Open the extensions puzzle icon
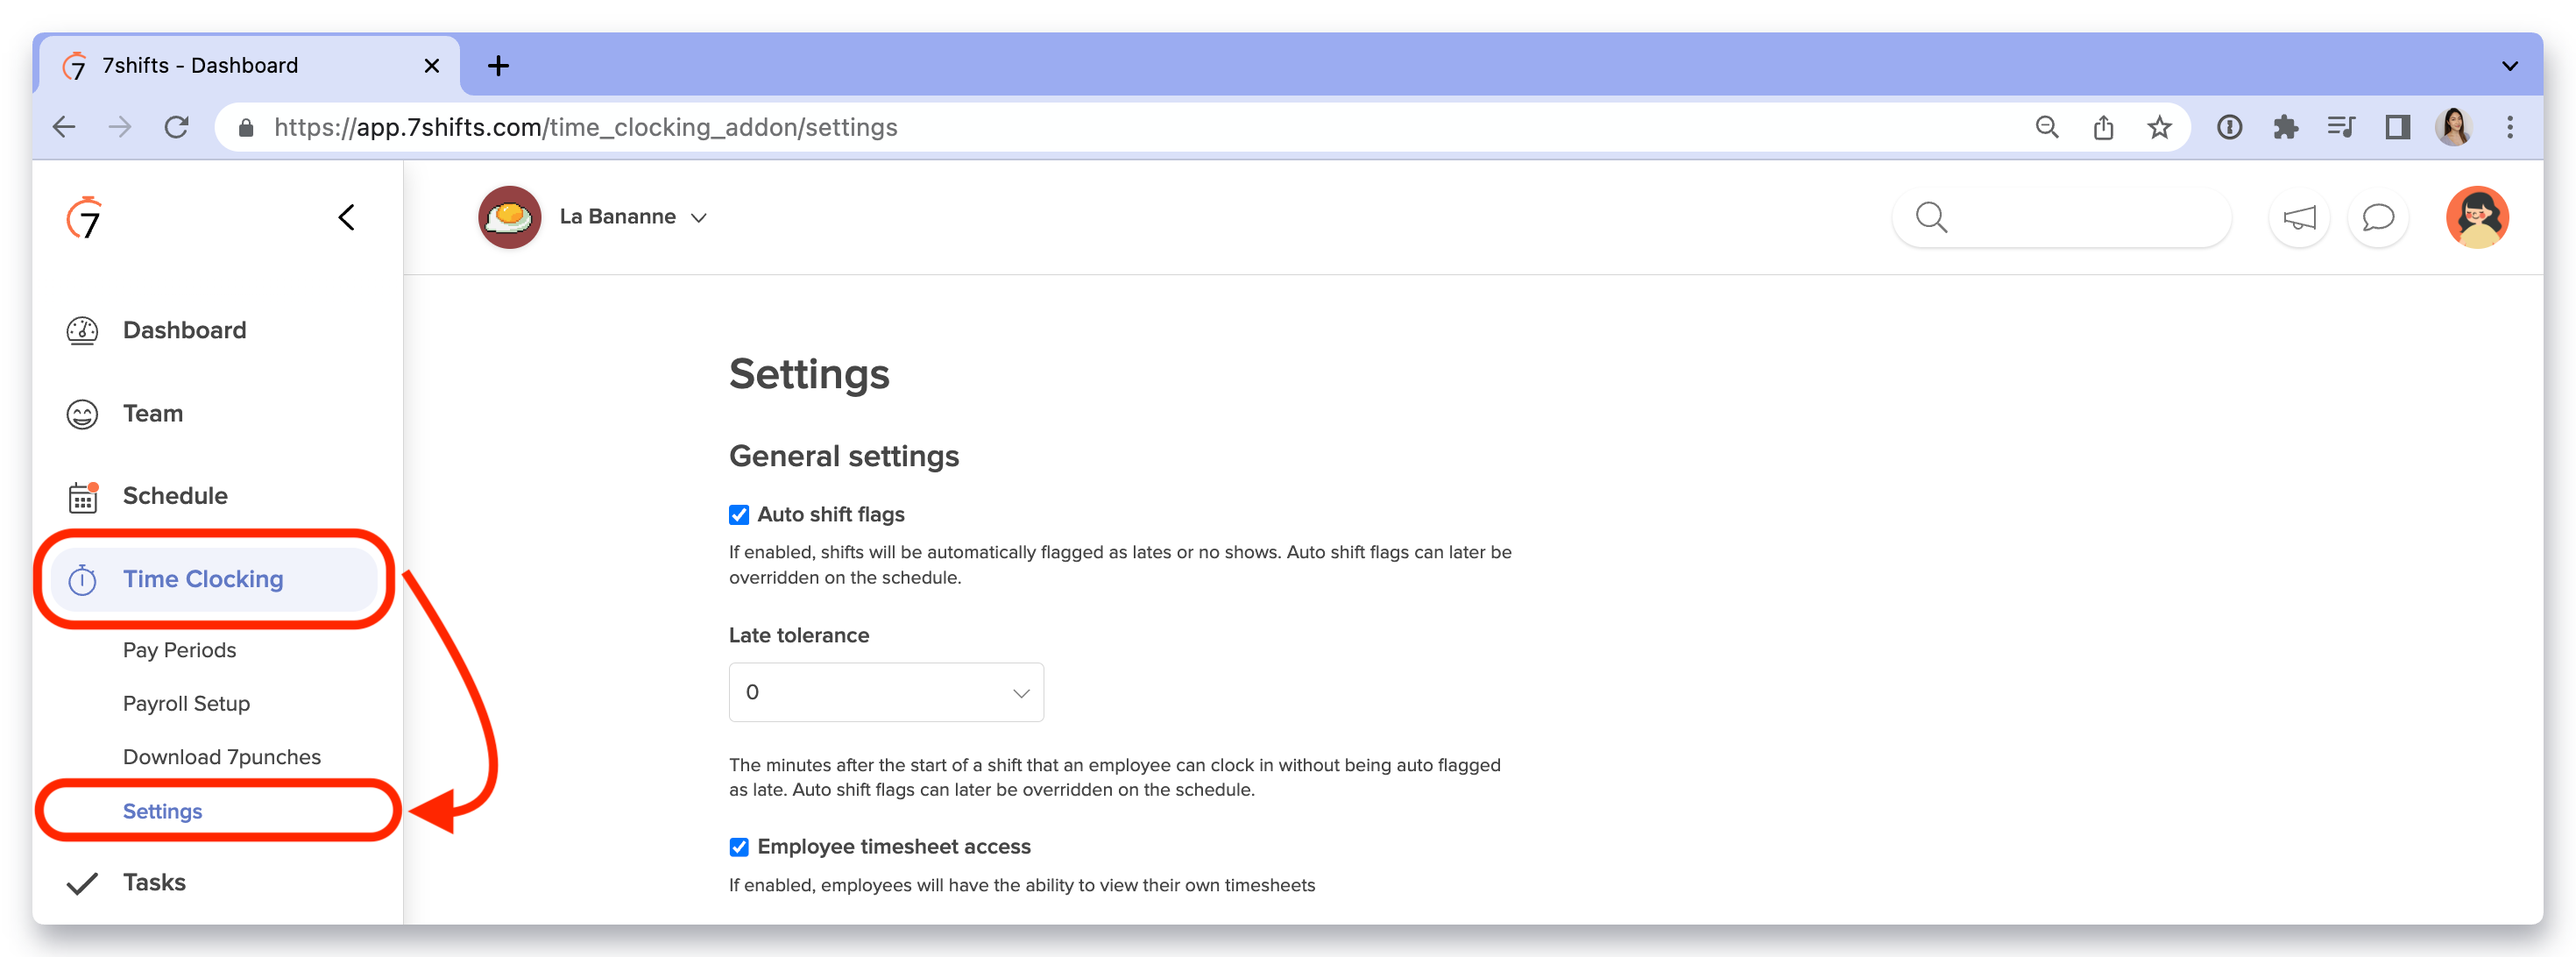Screen dimensions: 2576x957 click(2285, 127)
